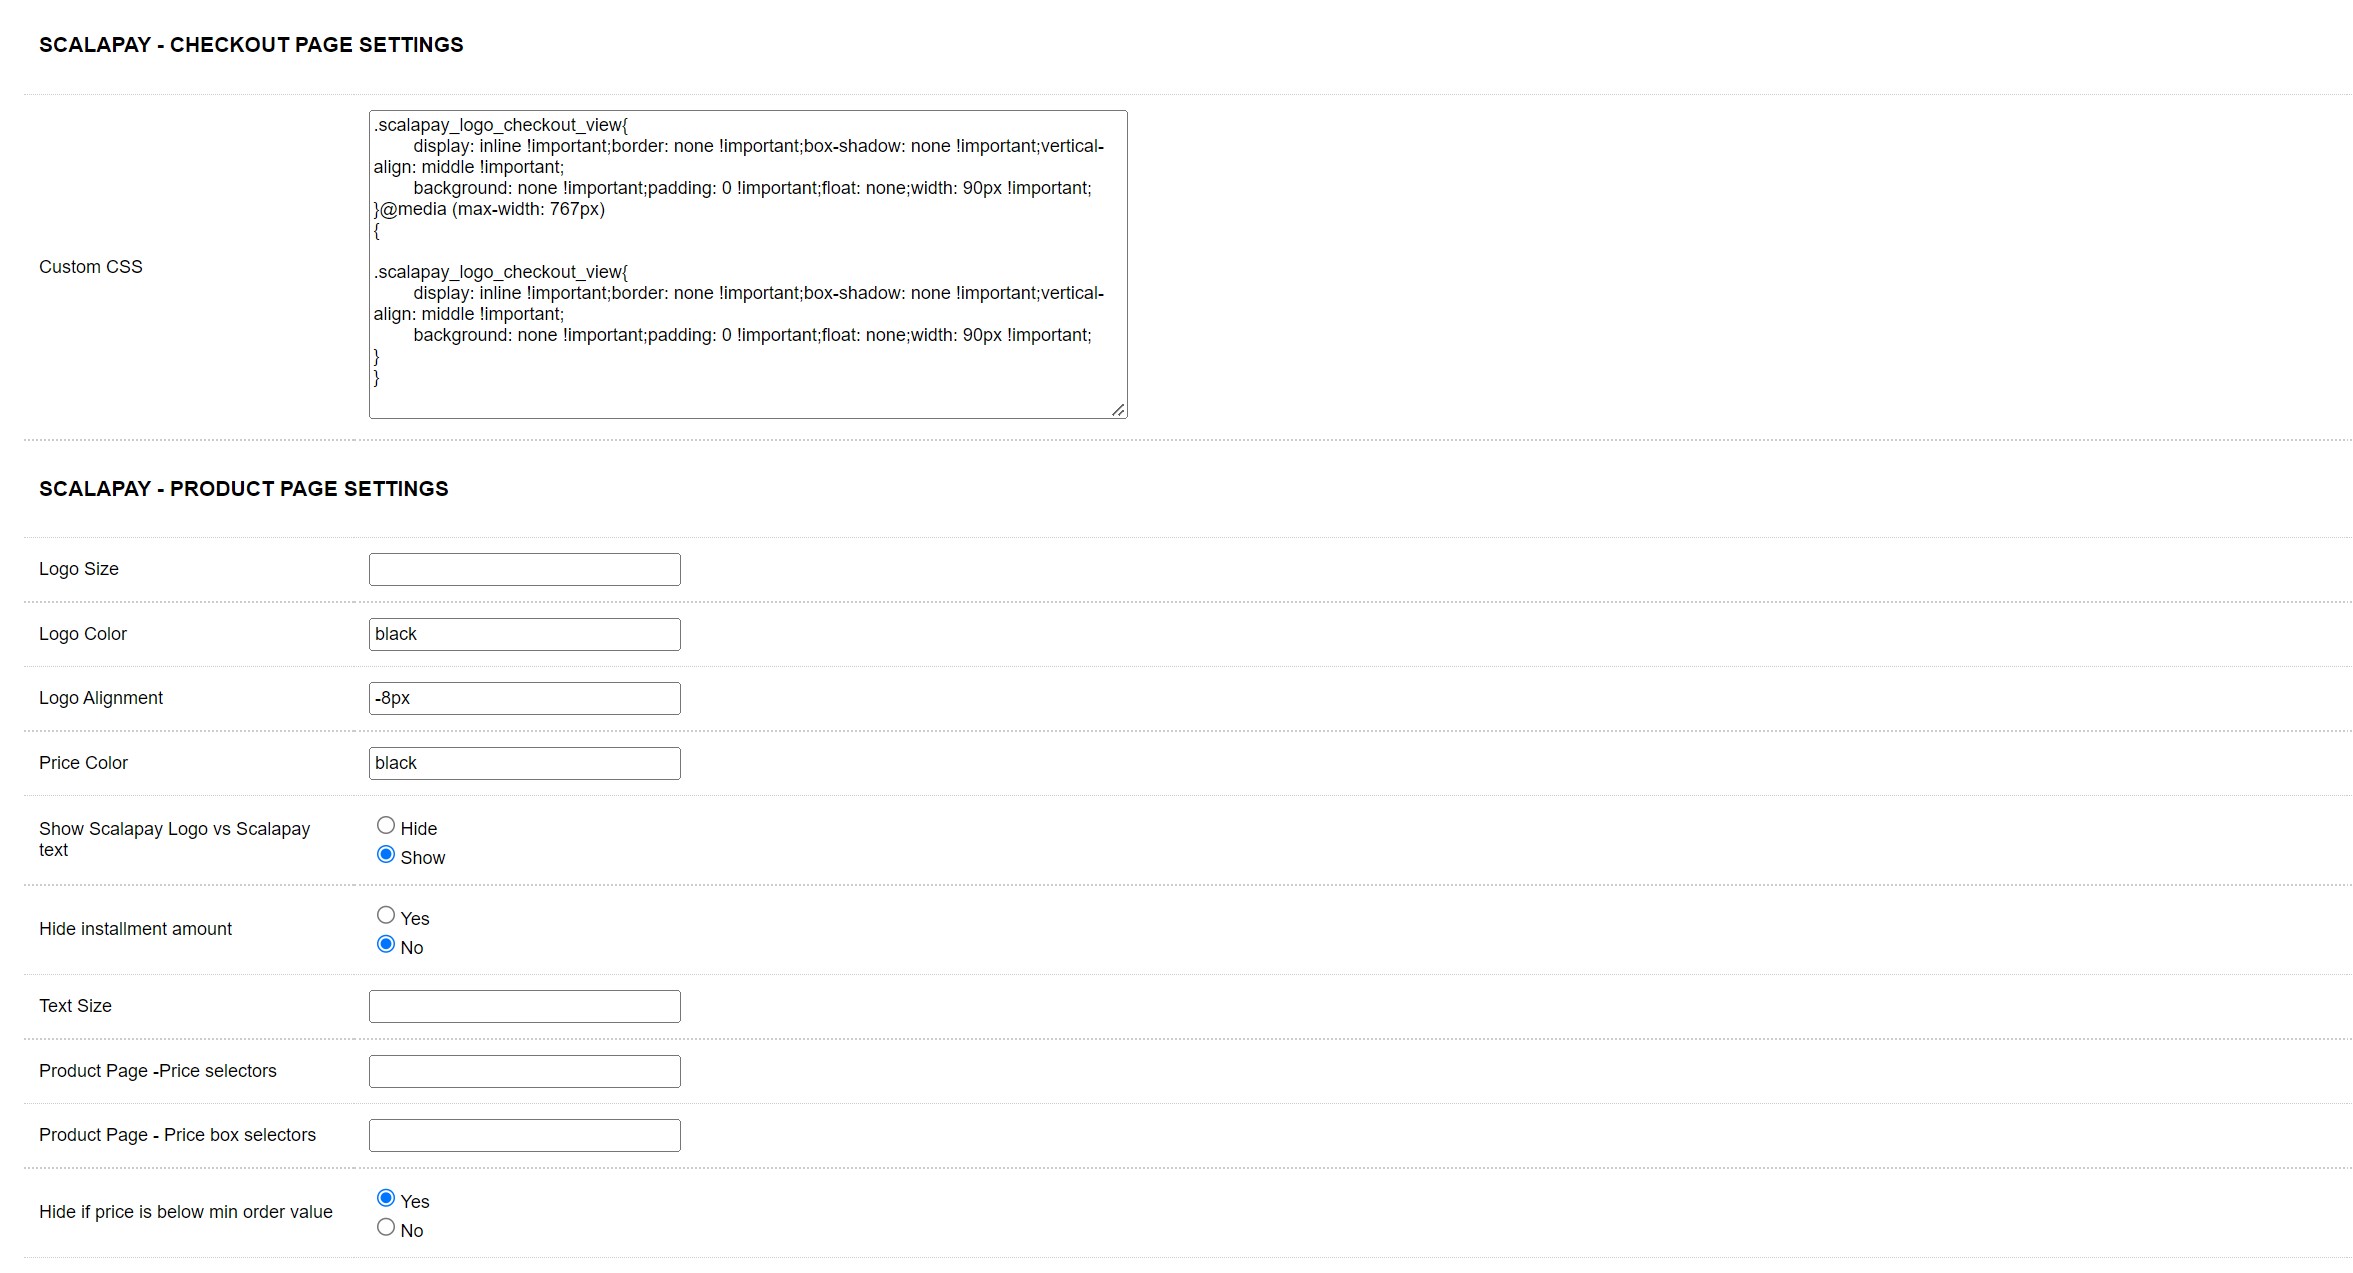Click the Hide installment amount label
Viewport: 2353px width, 1273px height.
pos(135,929)
